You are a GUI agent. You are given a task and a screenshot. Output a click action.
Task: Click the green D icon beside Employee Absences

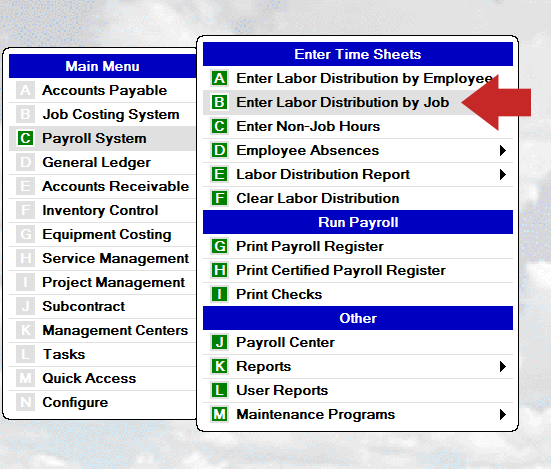(x=220, y=150)
